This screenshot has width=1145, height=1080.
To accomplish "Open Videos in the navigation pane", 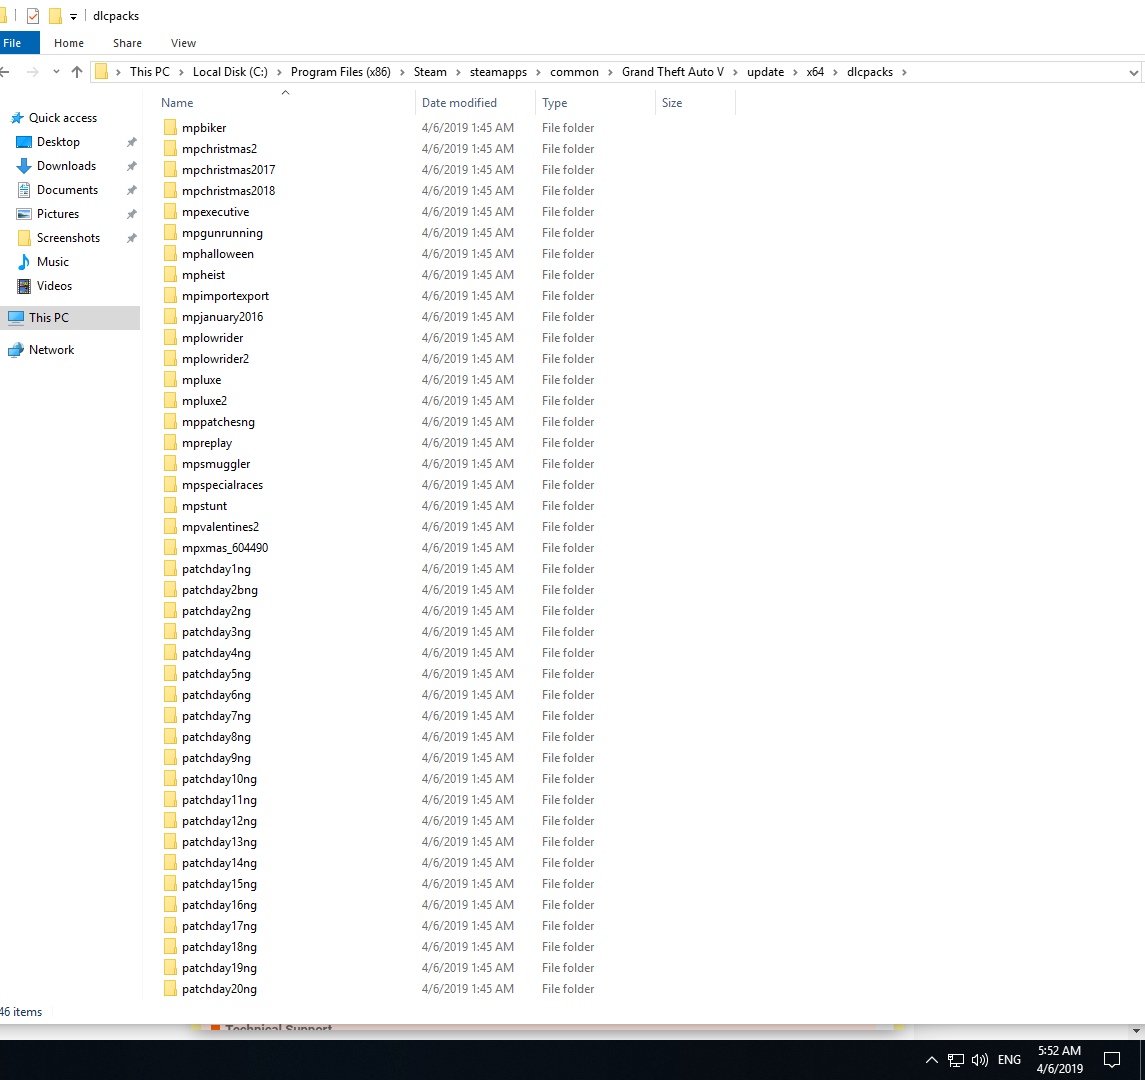I will click(x=54, y=286).
